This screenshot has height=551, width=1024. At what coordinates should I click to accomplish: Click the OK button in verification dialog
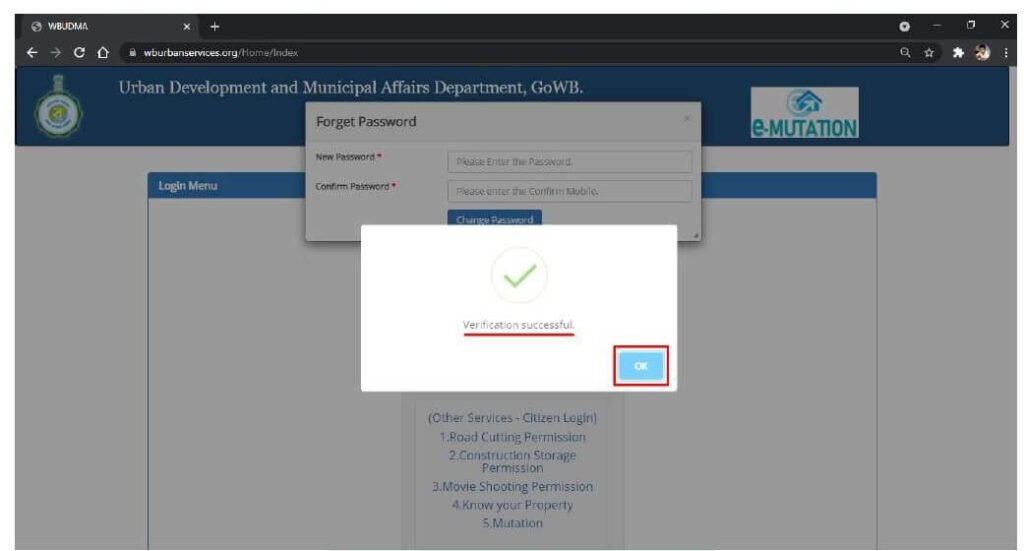(640, 366)
